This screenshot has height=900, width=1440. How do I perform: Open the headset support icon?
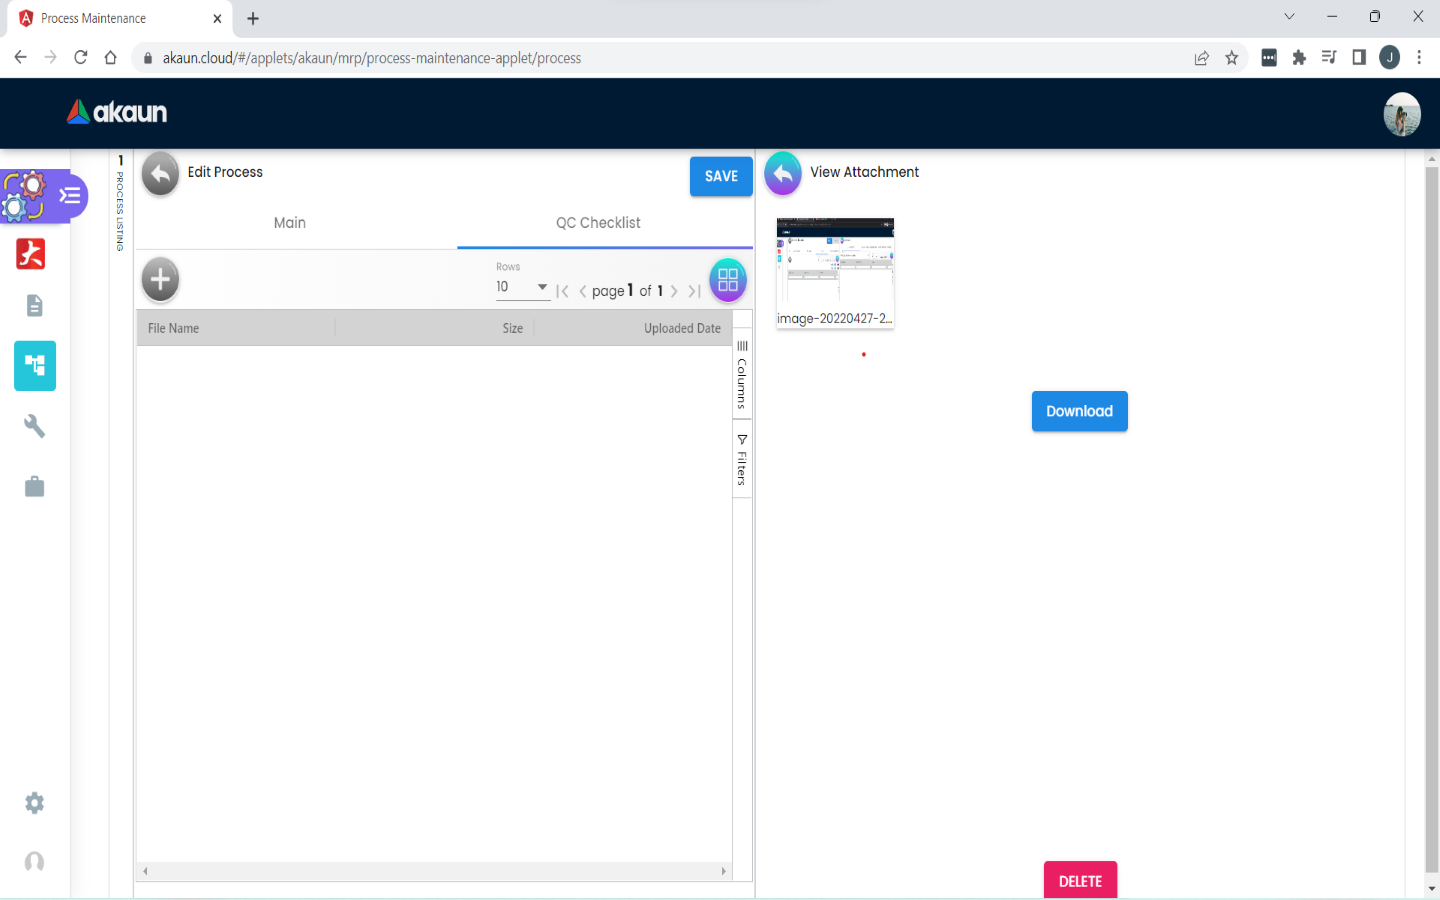34,862
